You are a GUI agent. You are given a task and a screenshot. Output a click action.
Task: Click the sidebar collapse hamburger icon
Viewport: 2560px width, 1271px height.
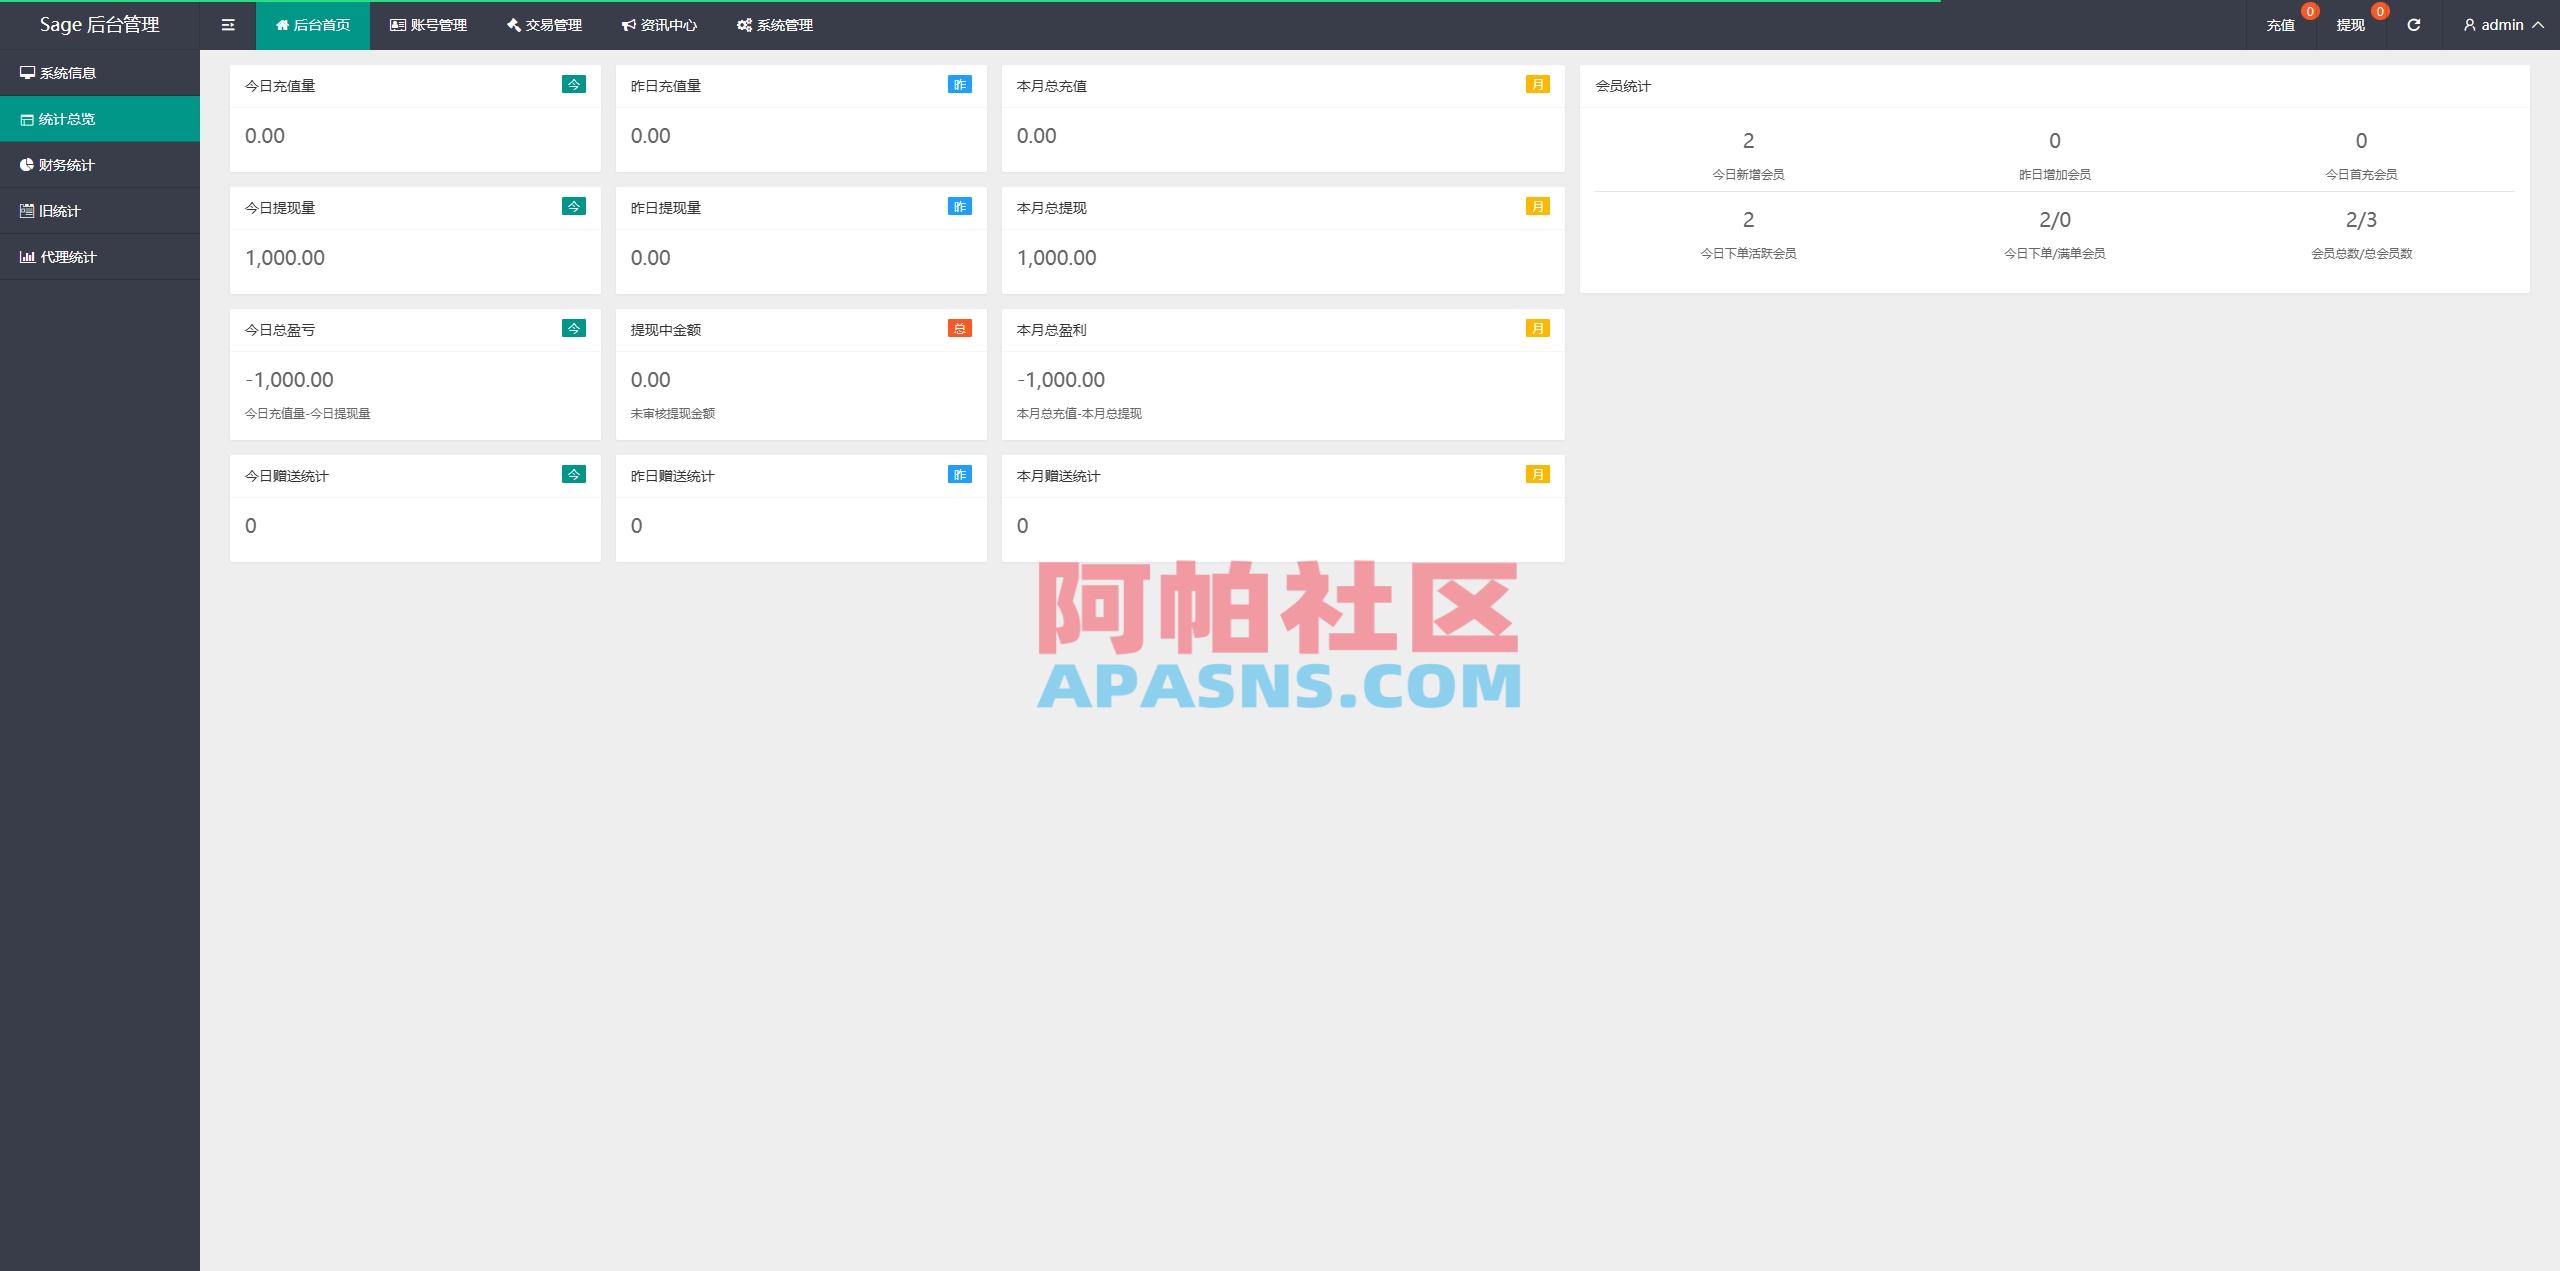point(228,25)
